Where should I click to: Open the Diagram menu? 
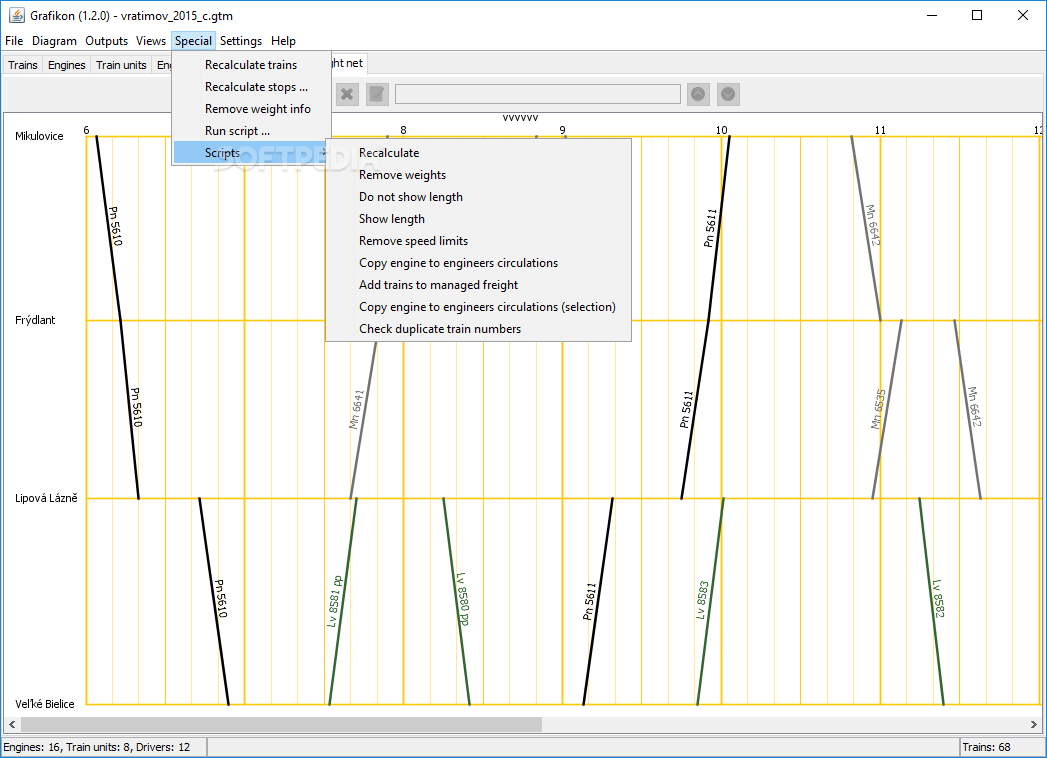54,41
